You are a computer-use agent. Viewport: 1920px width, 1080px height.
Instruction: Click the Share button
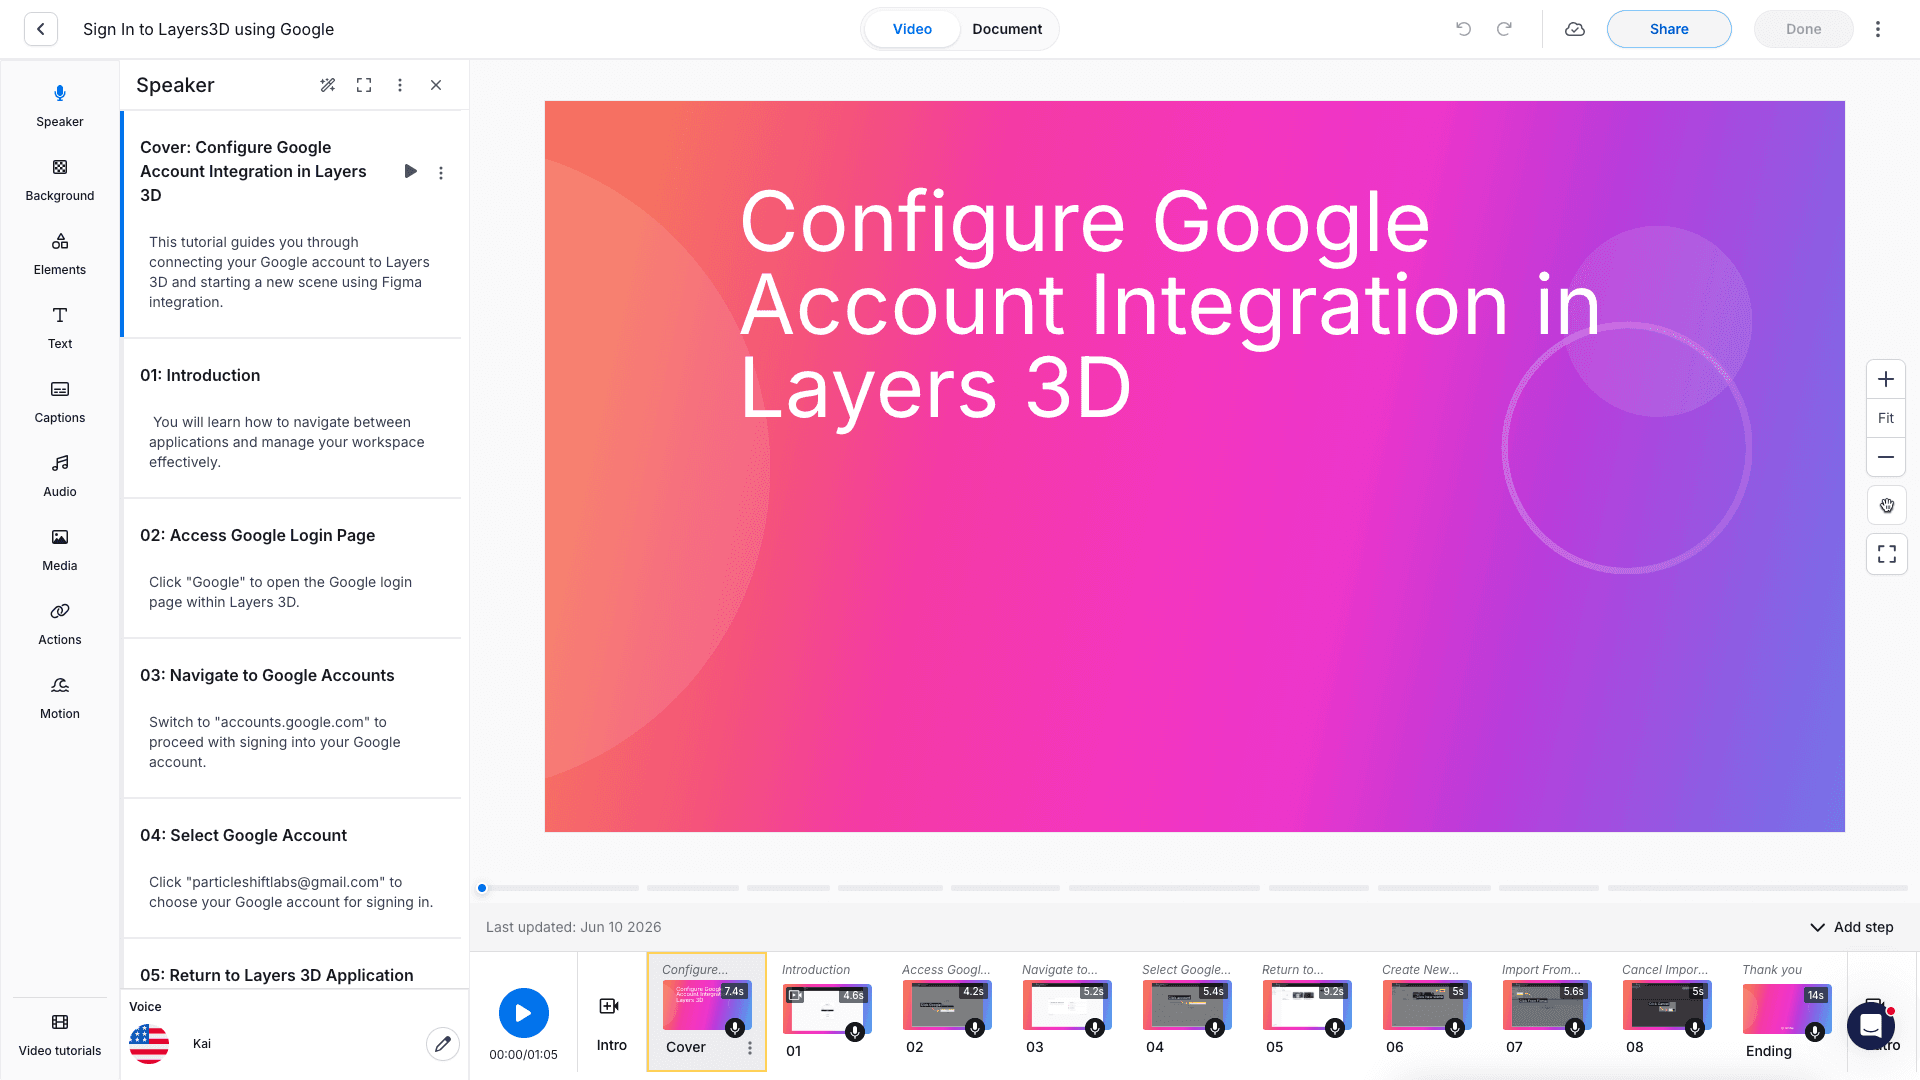[1669, 29]
